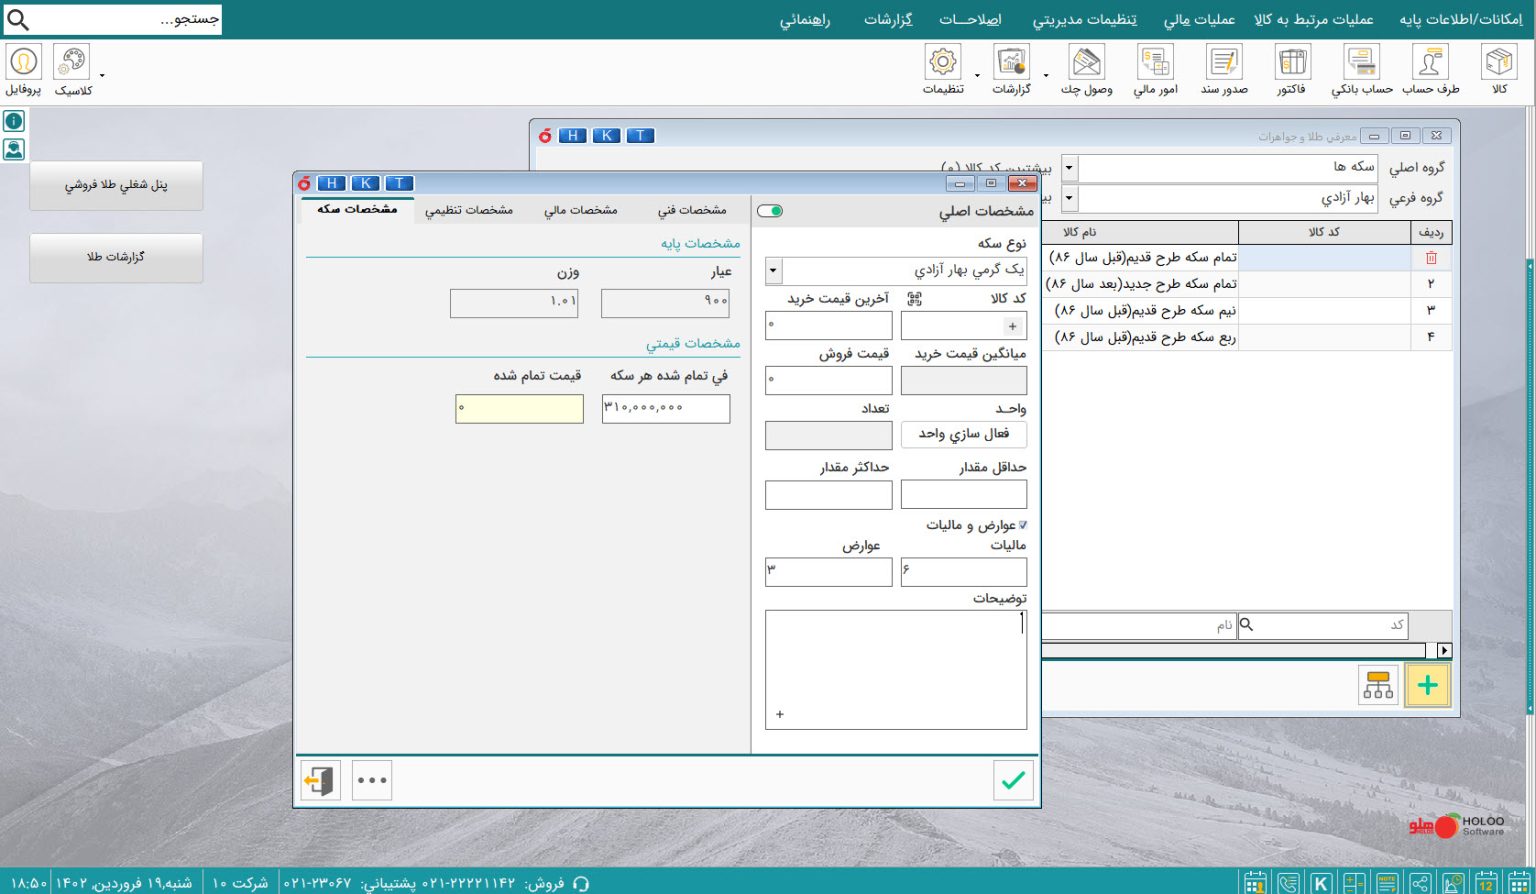Toggle the green switch beside مشخصات اصلي
Image resolution: width=1536 pixels, height=894 pixels.
[x=770, y=211]
